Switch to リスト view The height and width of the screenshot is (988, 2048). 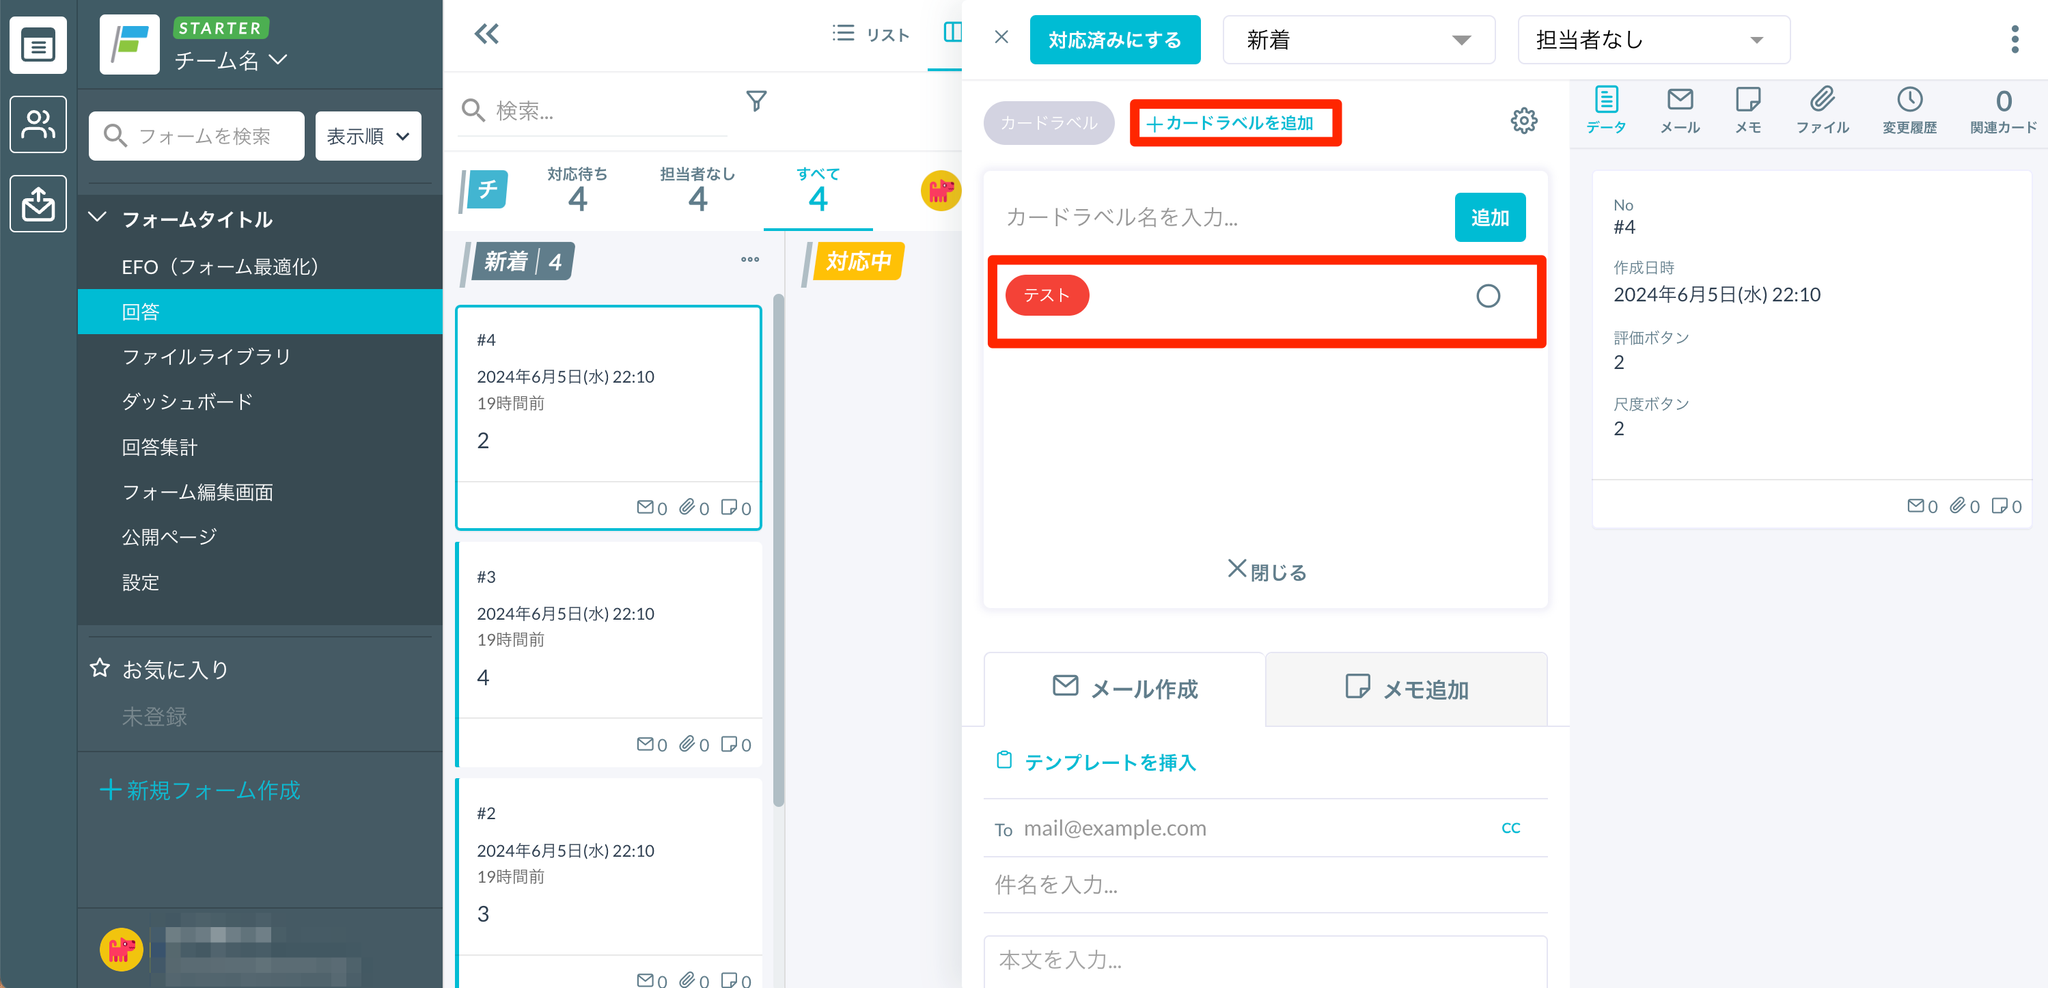pyautogui.click(x=871, y=35)
